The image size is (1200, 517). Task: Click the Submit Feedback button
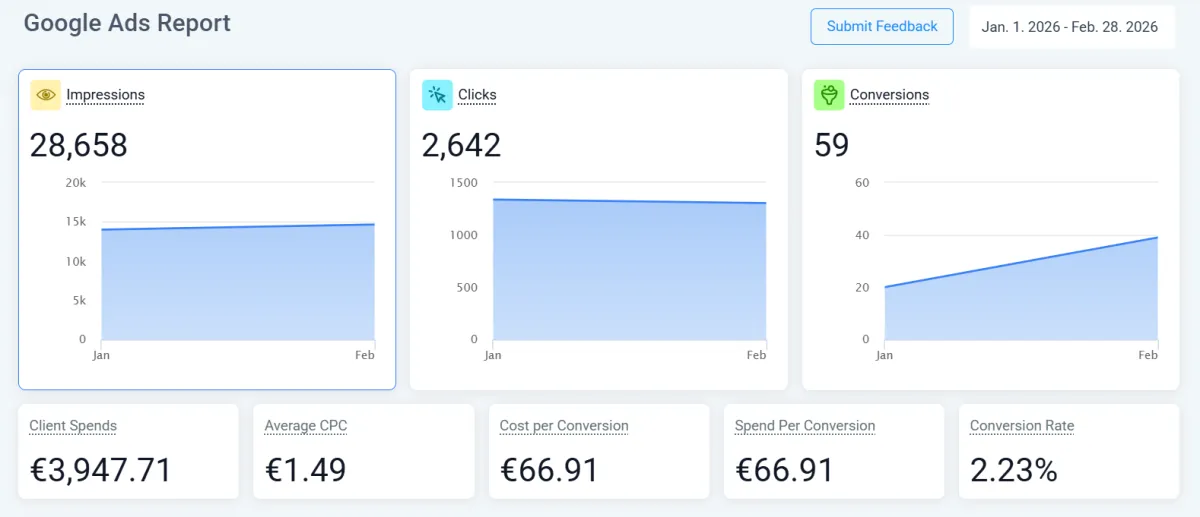tap(882, 27)
